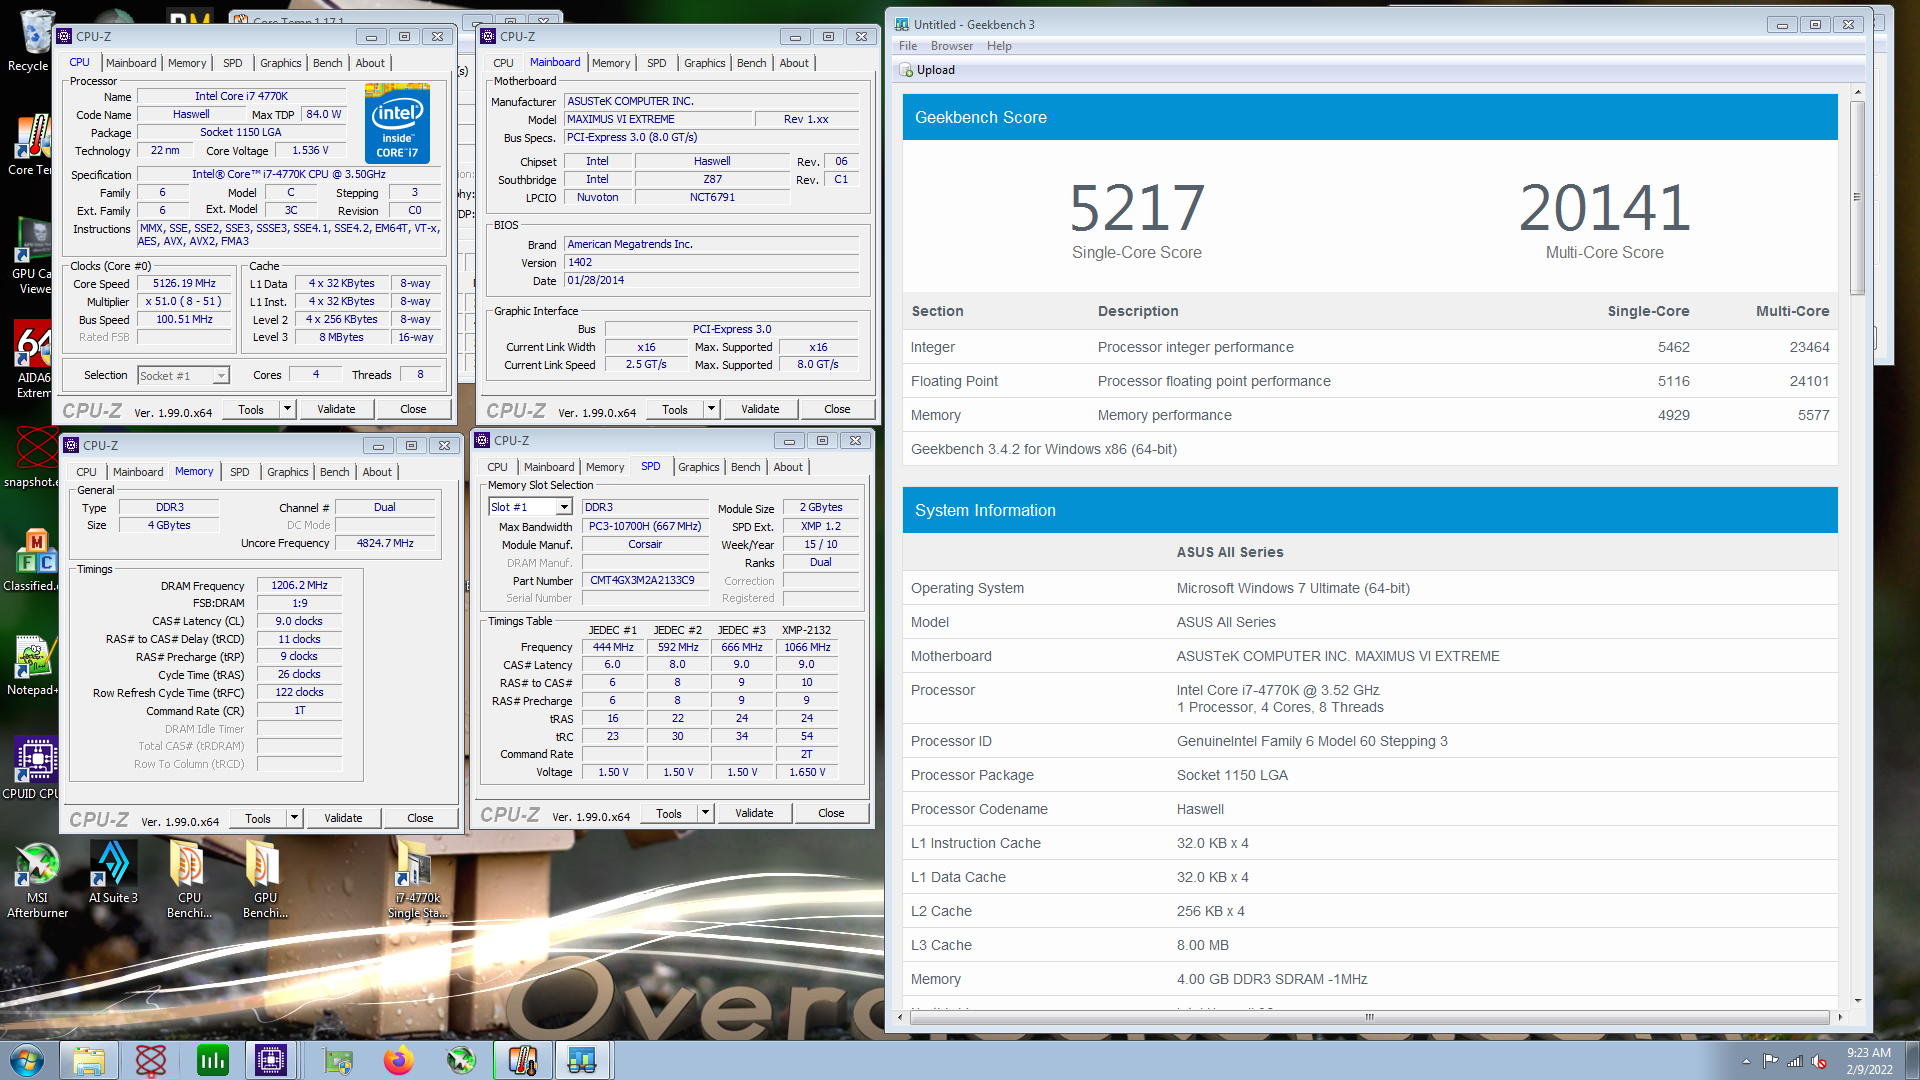Image resolution: width=1920 pixels, height=1080 pixels.
Task: Open the Help menu in Geekbench
Action: pos(999,46)
